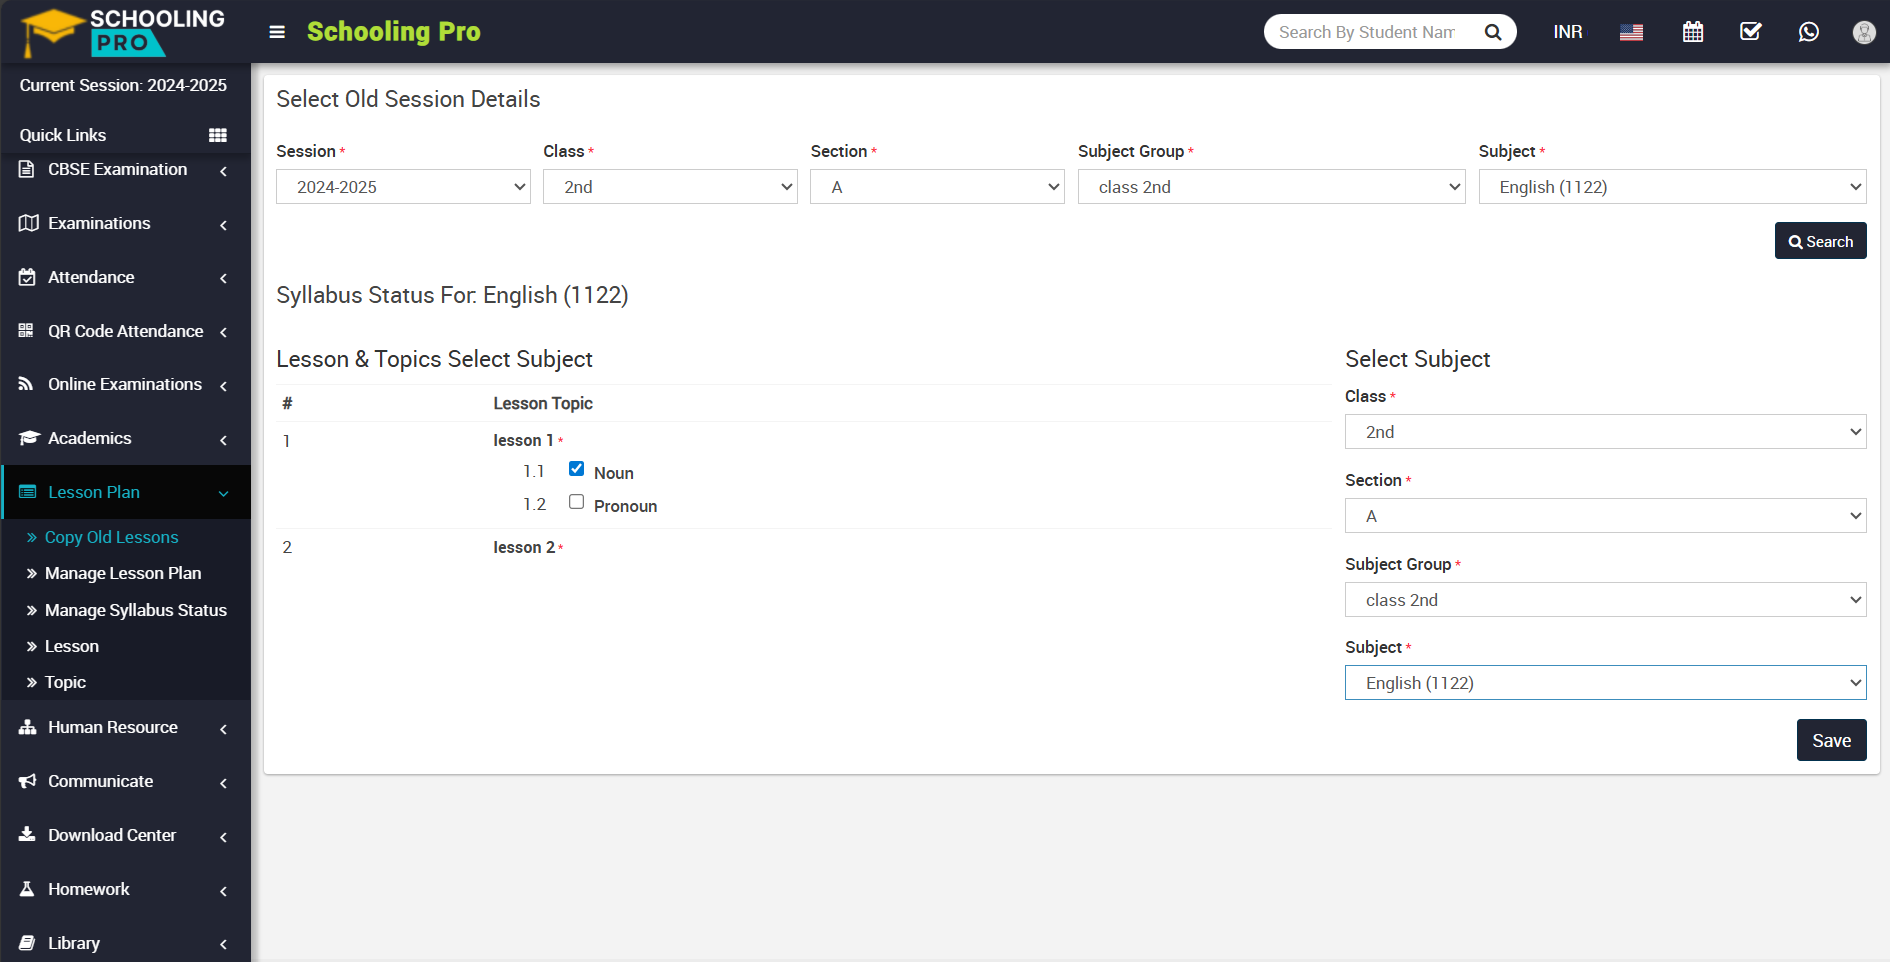Collapse the Lesson Plan menu chevron
1890x962 pixels.
pos(223,493)
